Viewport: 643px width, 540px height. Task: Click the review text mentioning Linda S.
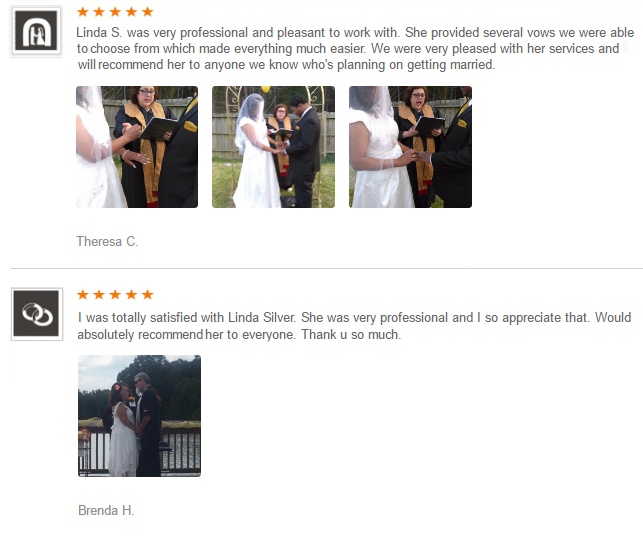(x=355, y=48)
